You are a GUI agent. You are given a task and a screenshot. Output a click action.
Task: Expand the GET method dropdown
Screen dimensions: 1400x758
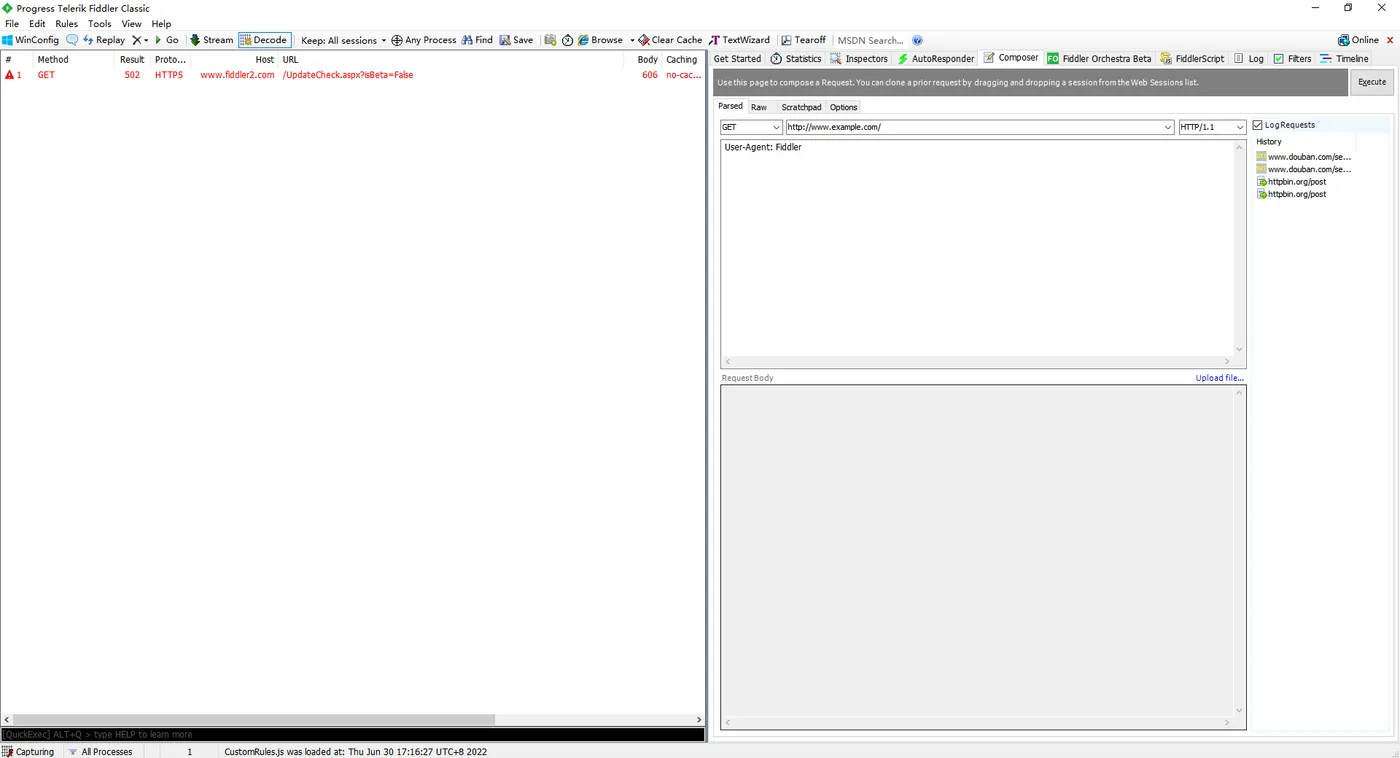pos(751,127)
